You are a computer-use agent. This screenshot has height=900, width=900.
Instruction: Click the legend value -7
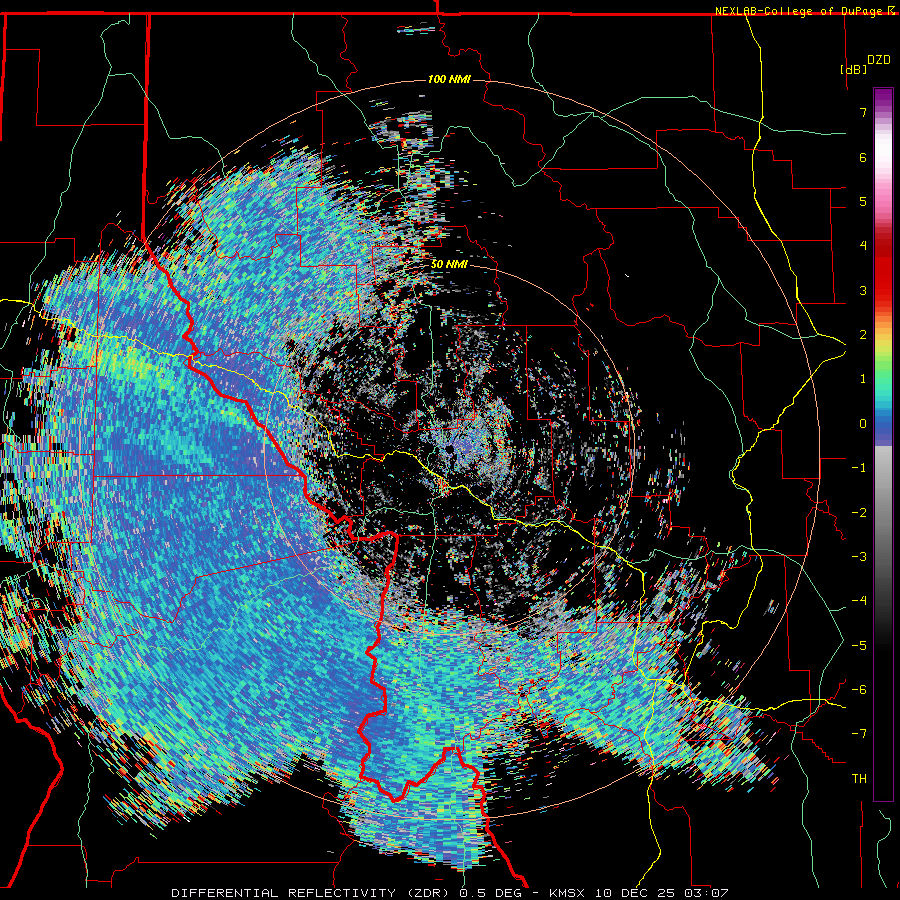pos(859,734)
